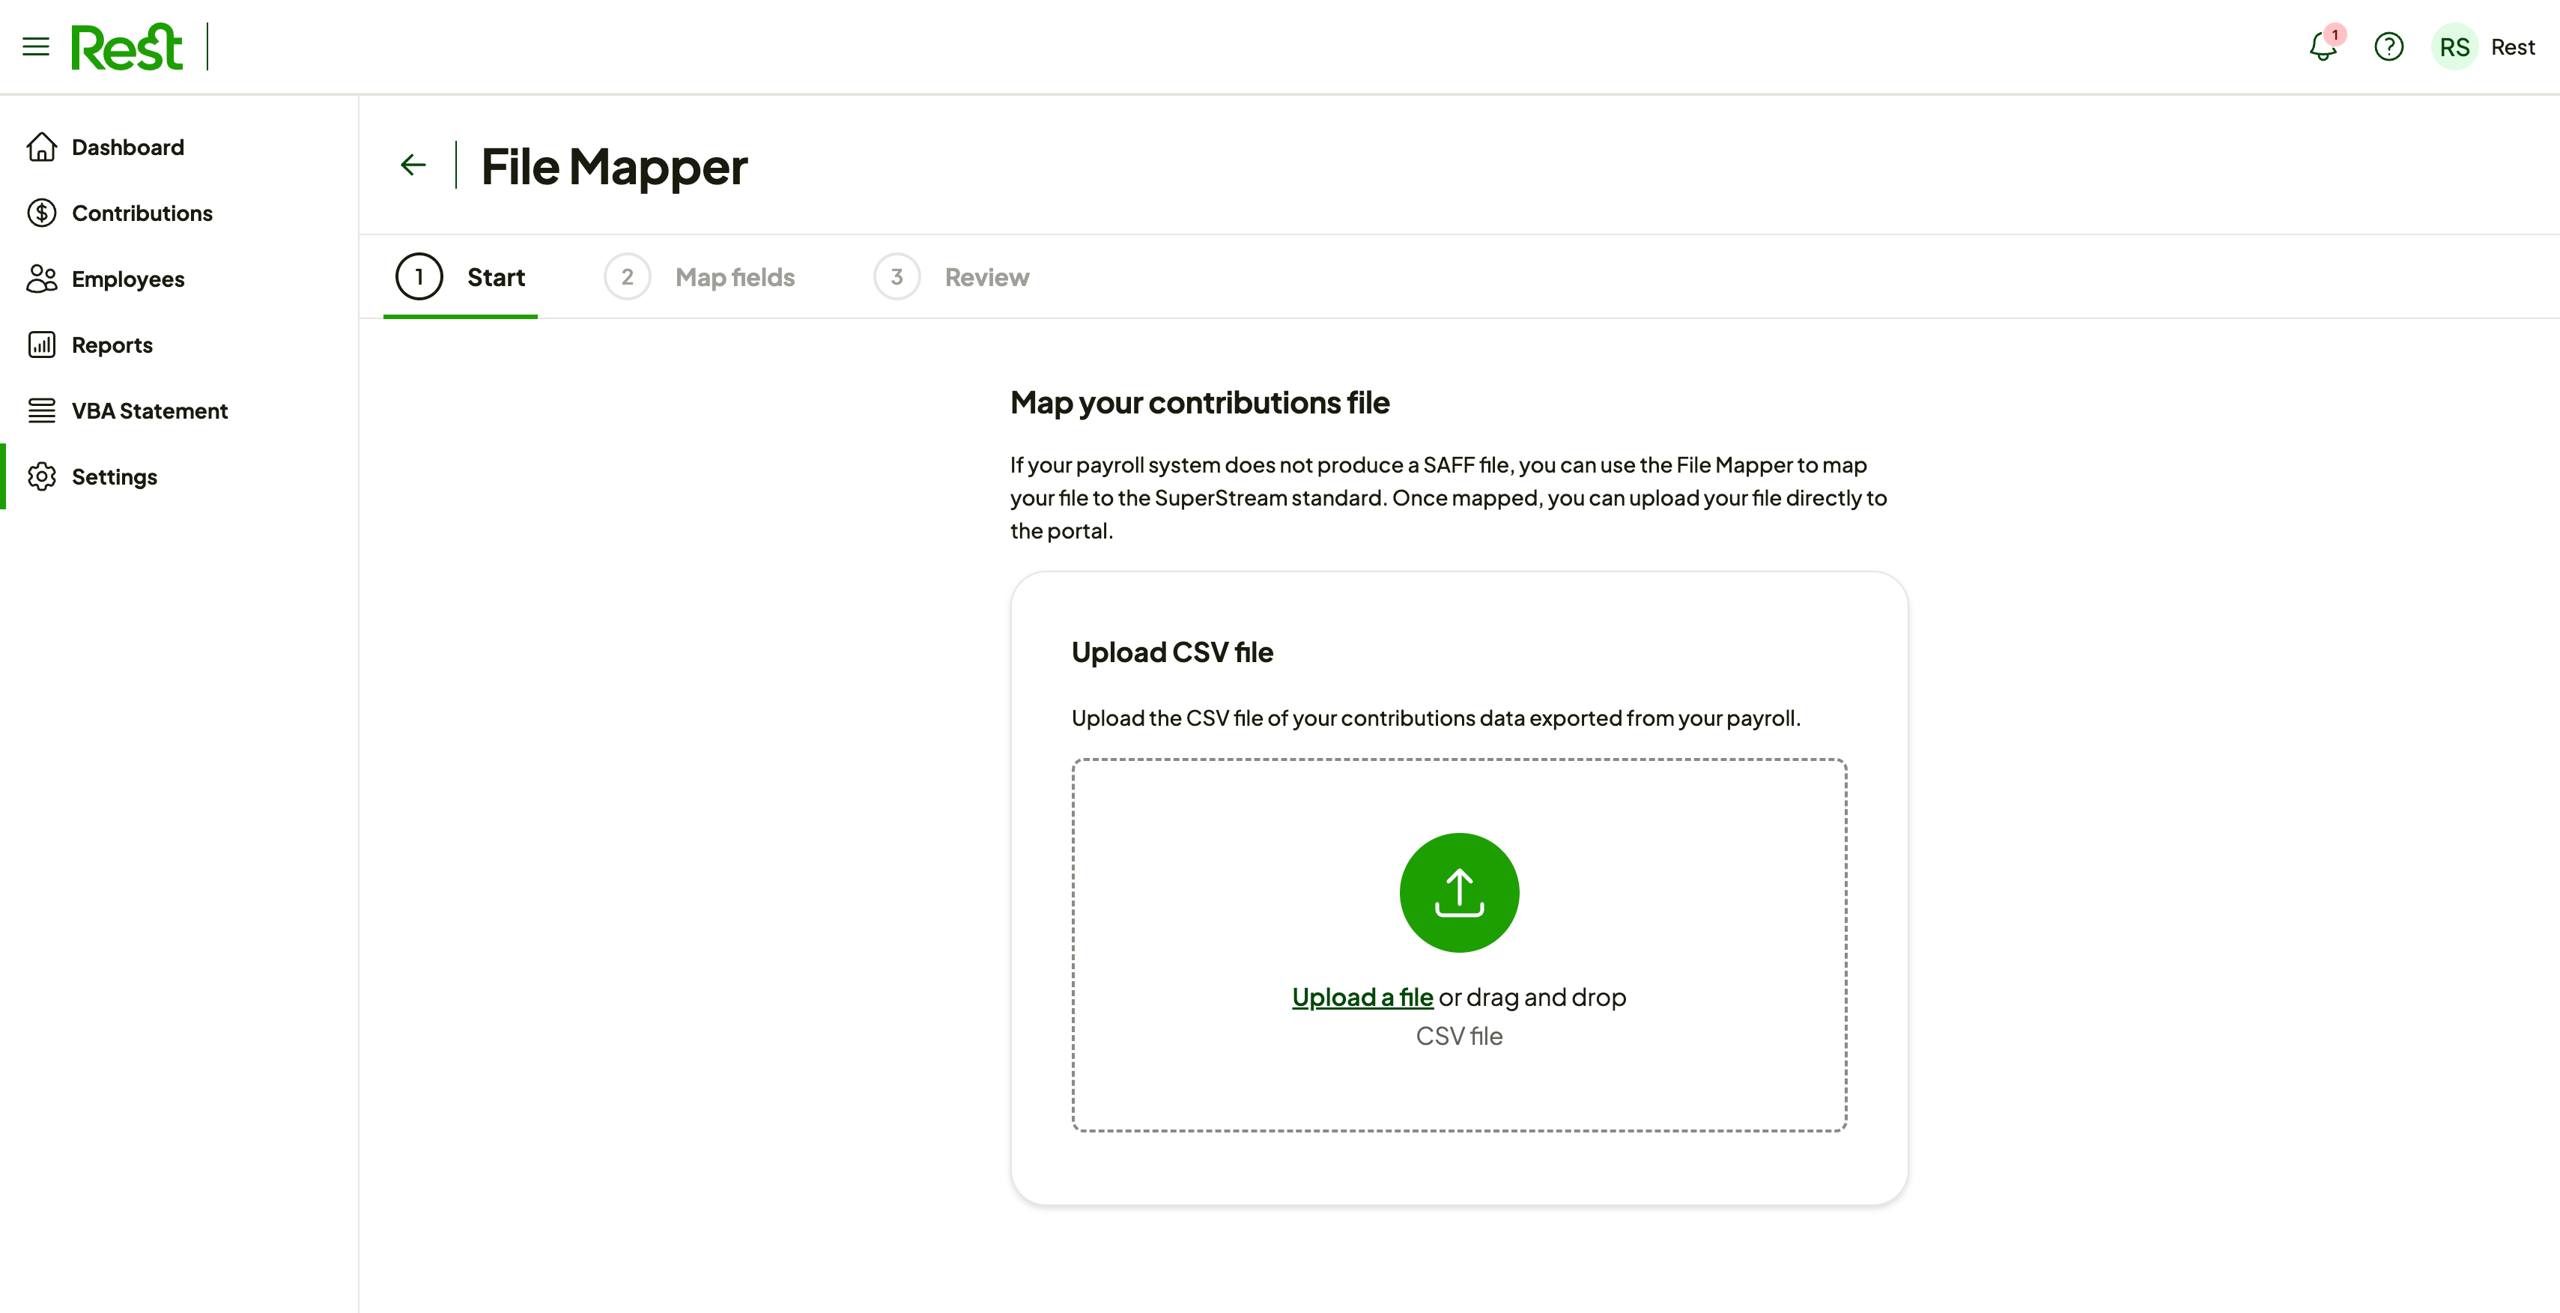Click the Rest logo
Viewport: 2560px width, 1313px height.
[x=127, y=47]
